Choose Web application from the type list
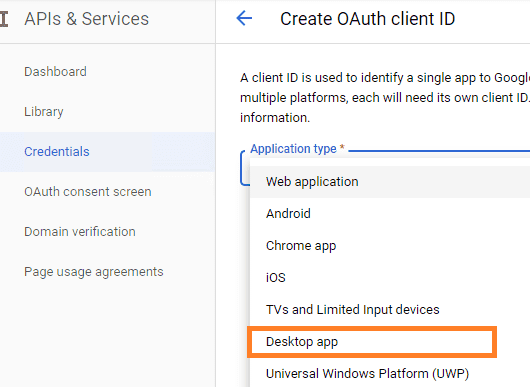Image resolution: width=530 pixels, height=387 pixels. click(x=390, y=182)
